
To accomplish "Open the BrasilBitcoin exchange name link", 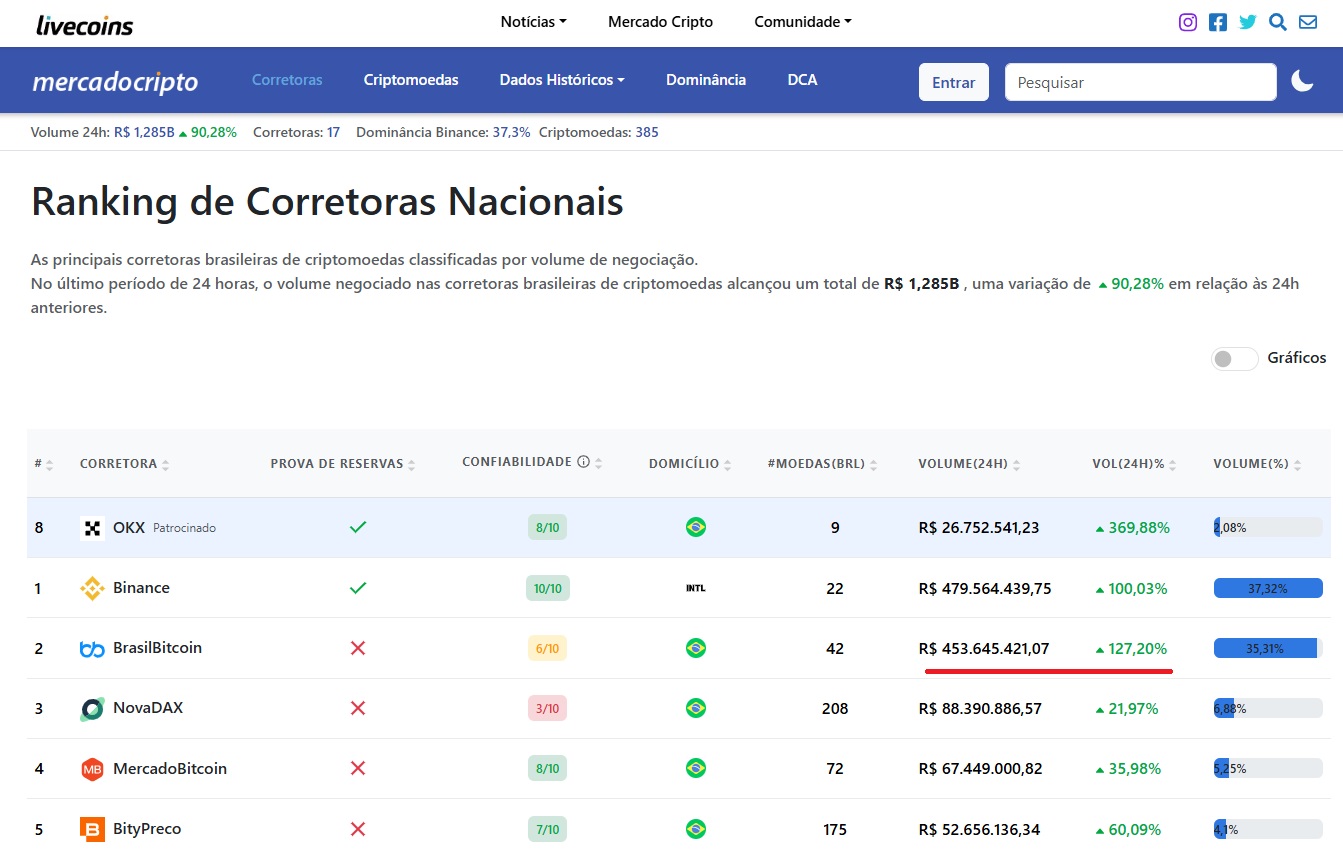I will point(157,648).
